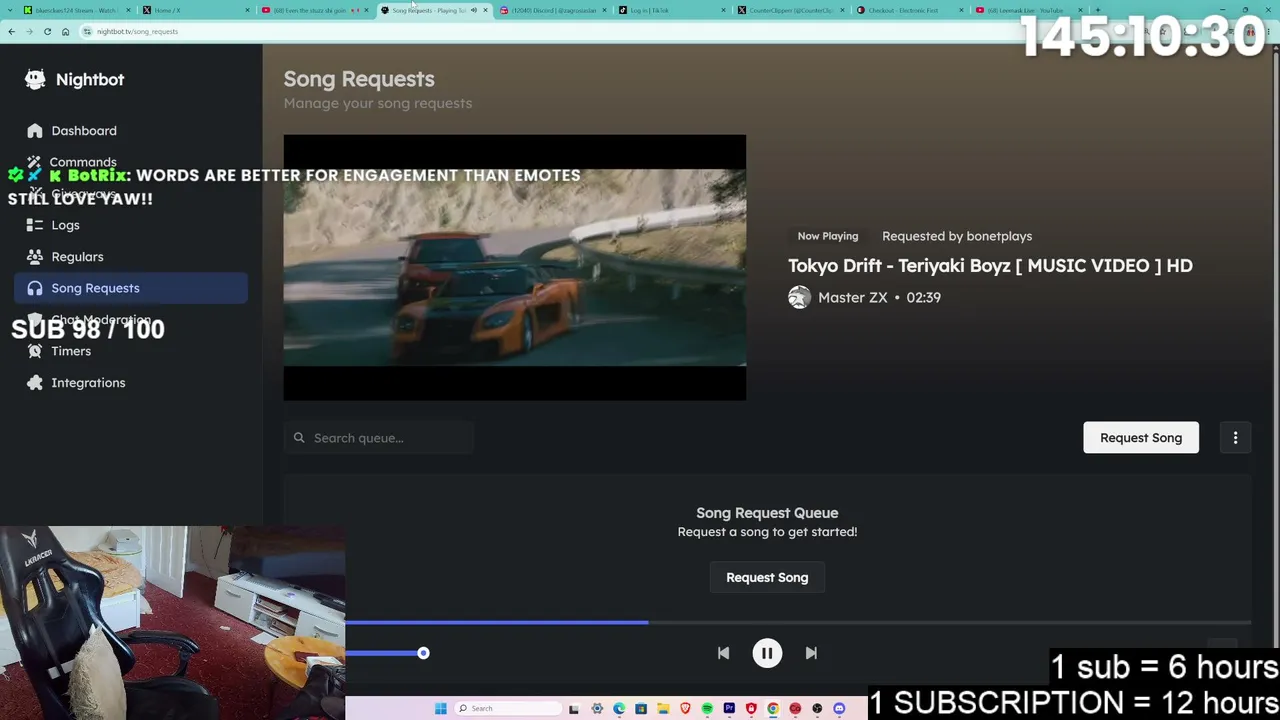The height and width of the screenshot is (720, 1280).
Task: Open Microsoft Store from taskbar
Action: (x=641, y=709)
